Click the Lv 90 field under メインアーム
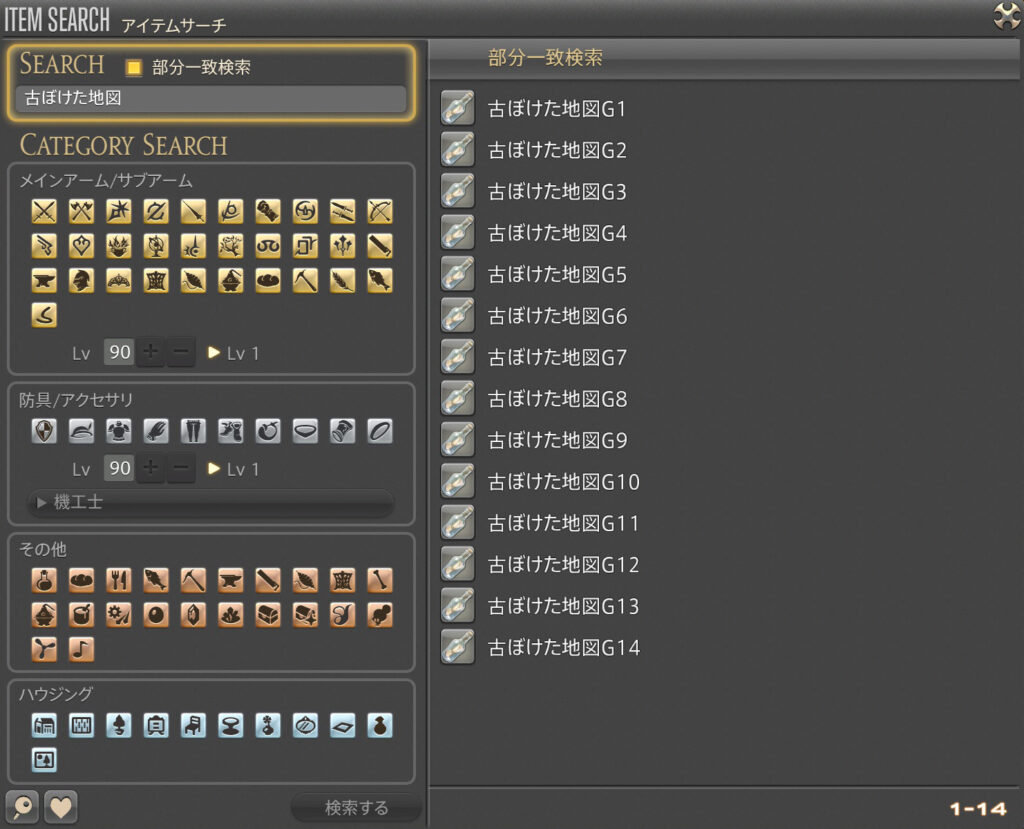The image size is (1024, 829). 119,353
